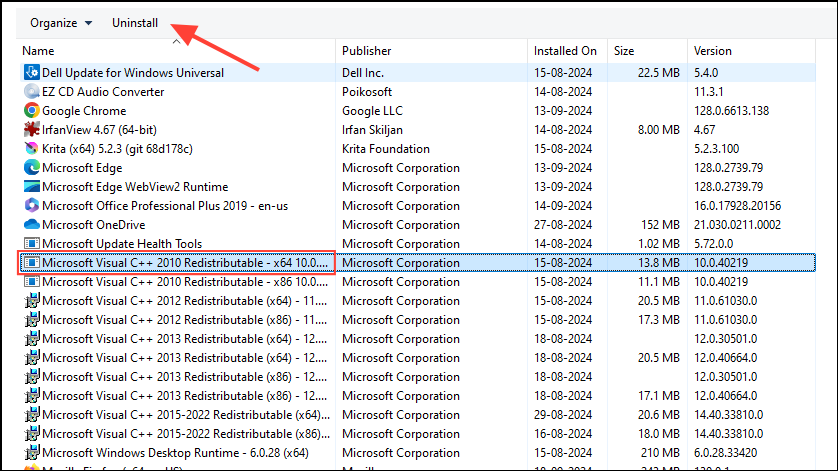Select Visual C++ 2010 Redistributable x86 entry
Image resolution: width=838 pixels, height=471 pixels.
(185, 282)
